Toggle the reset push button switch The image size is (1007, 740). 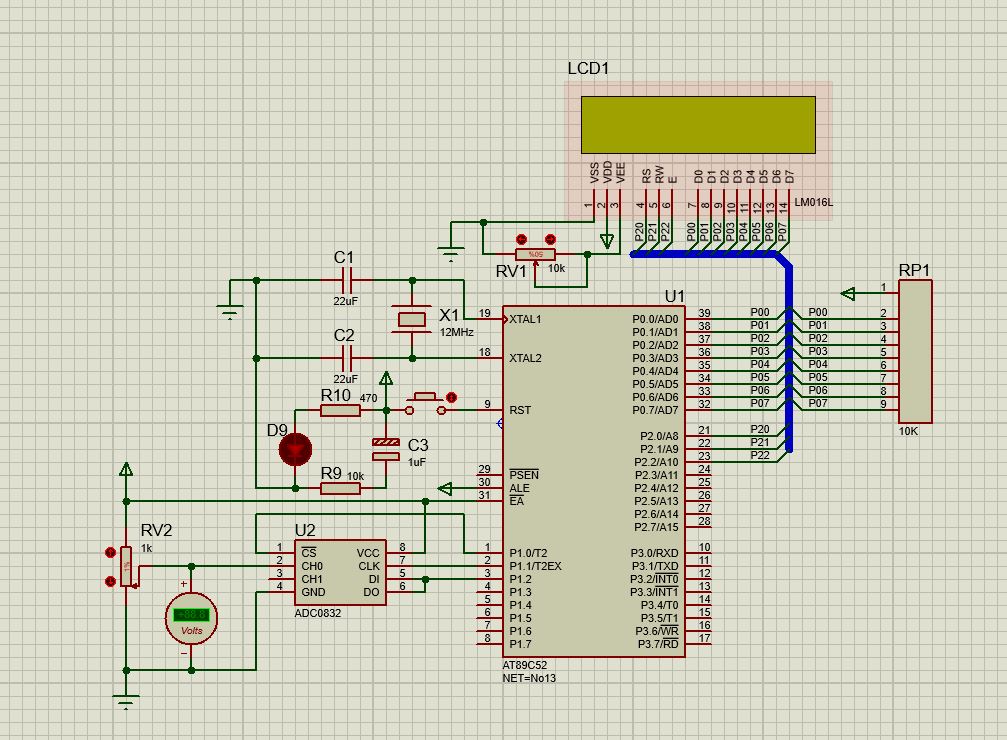click(425, 403)
